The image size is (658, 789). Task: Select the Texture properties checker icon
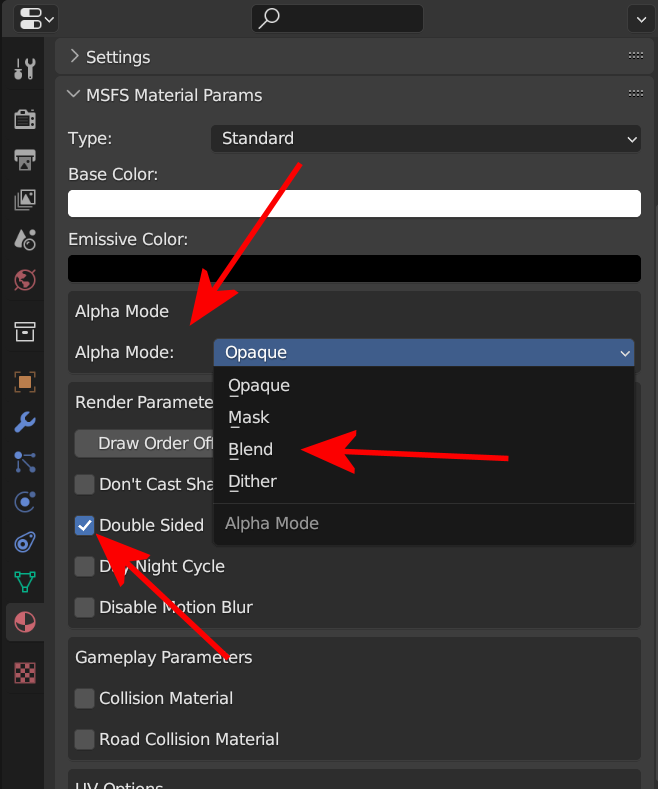point(25,673)
